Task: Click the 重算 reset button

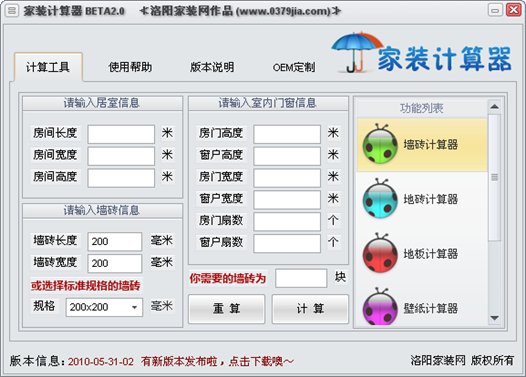Action: (226, 309)
